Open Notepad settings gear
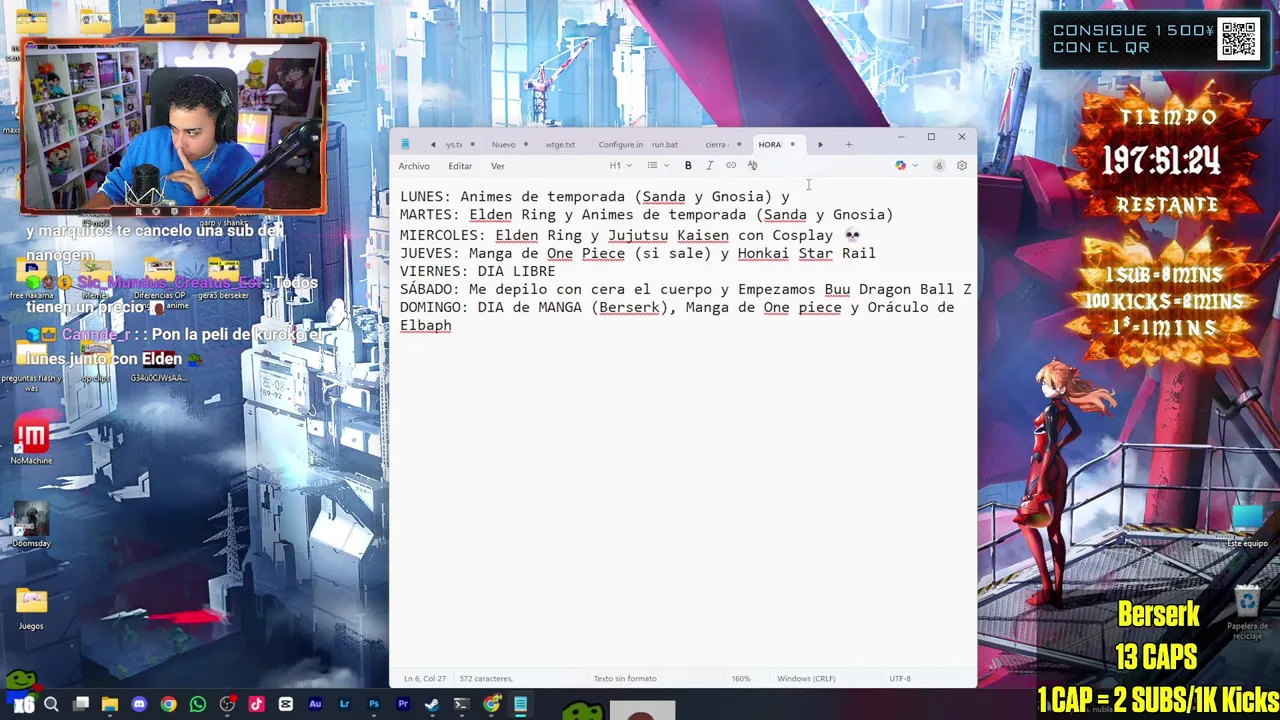This screenshot has height=720, width=1280. pyautogui.click(x=962, y=166)
